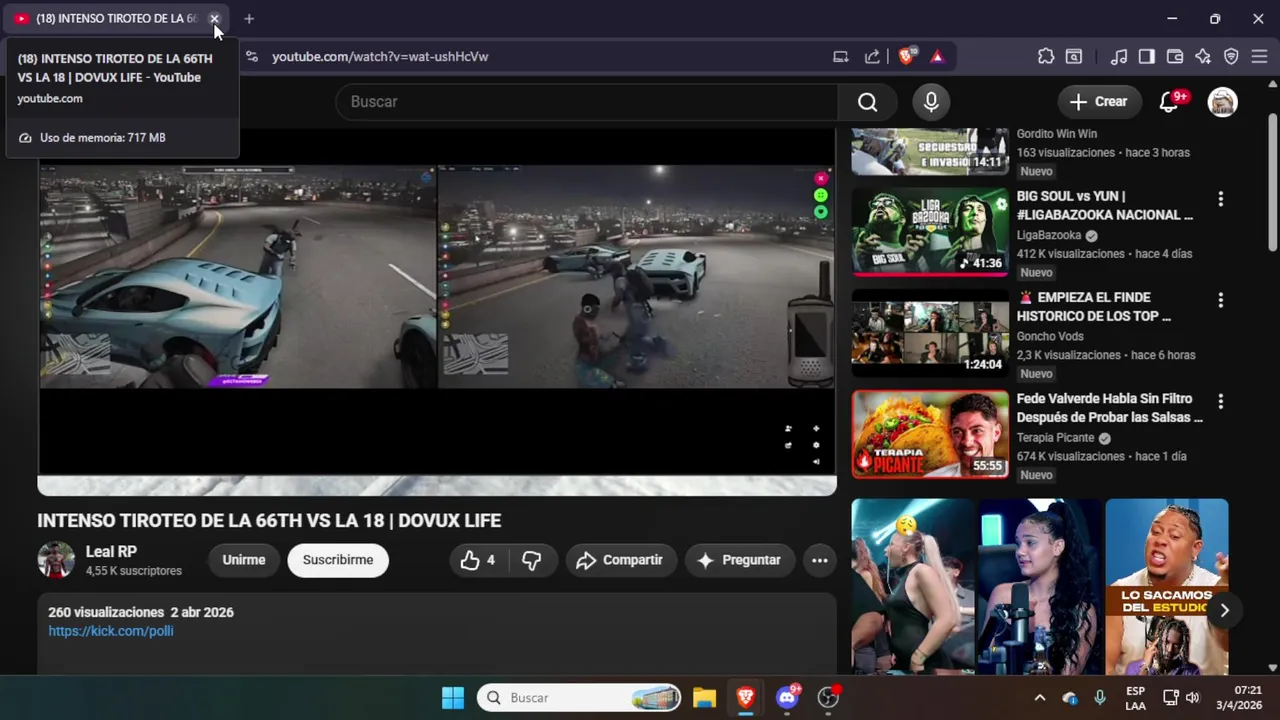Screen dimensions: 1280x720
Task: Open options for BIG SOUL vs YUN video
Action: coord(1220,199)
